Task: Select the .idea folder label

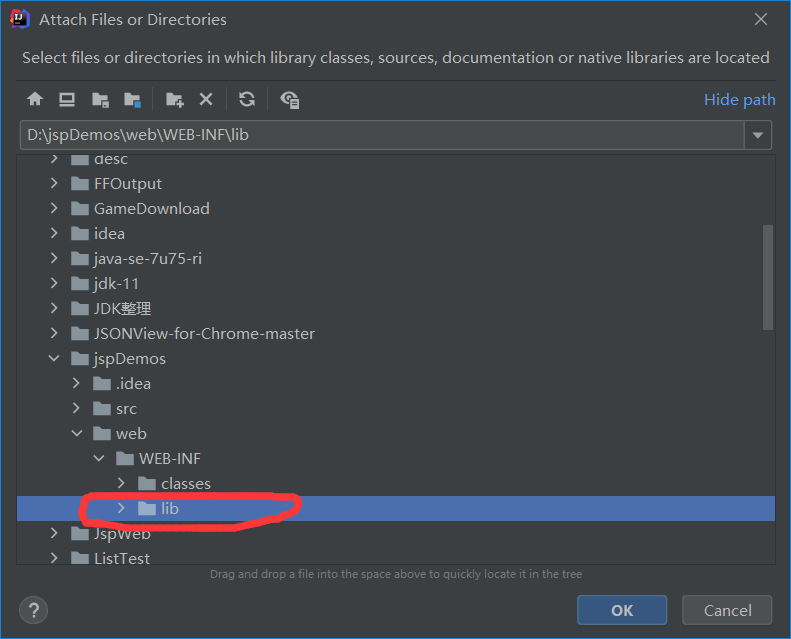Action: [x=133, y=384]
